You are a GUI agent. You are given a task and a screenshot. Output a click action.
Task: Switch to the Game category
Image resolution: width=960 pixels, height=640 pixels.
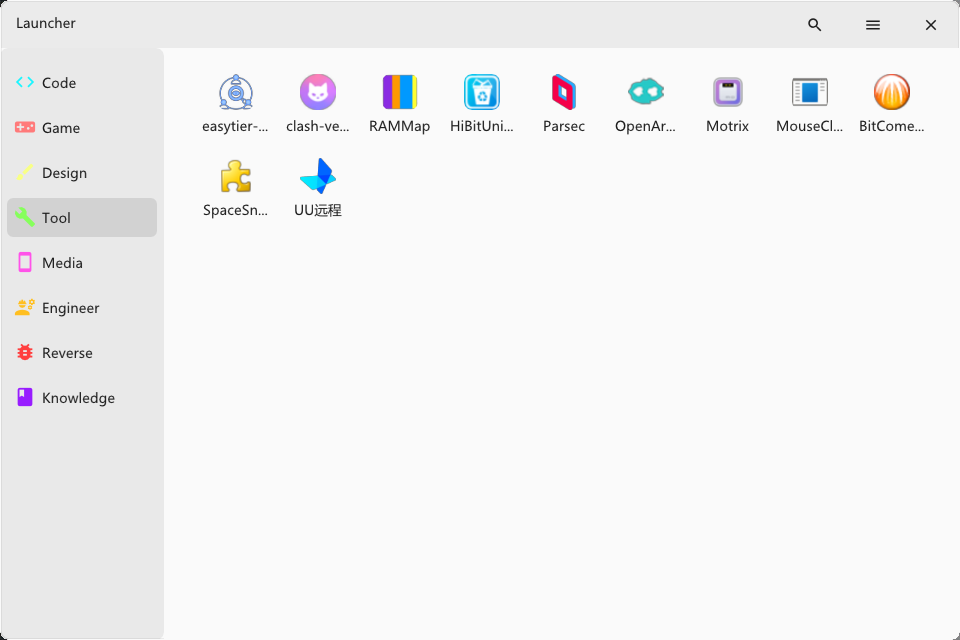click(82, 127)
